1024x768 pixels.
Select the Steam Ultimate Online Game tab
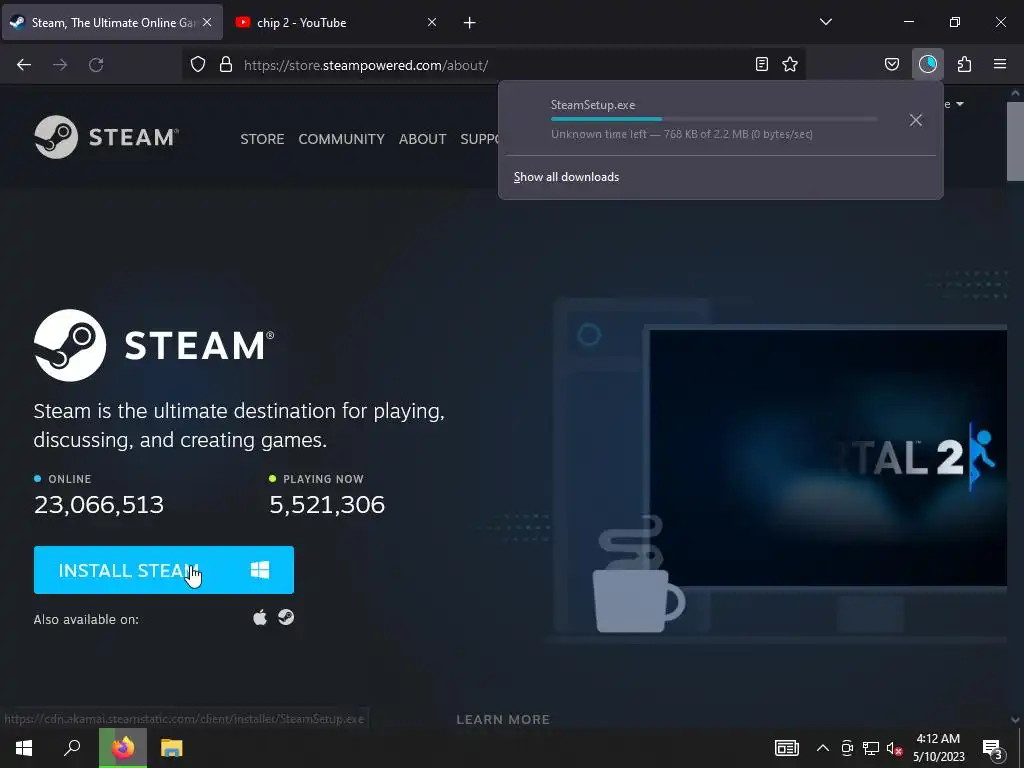(112, 22)
